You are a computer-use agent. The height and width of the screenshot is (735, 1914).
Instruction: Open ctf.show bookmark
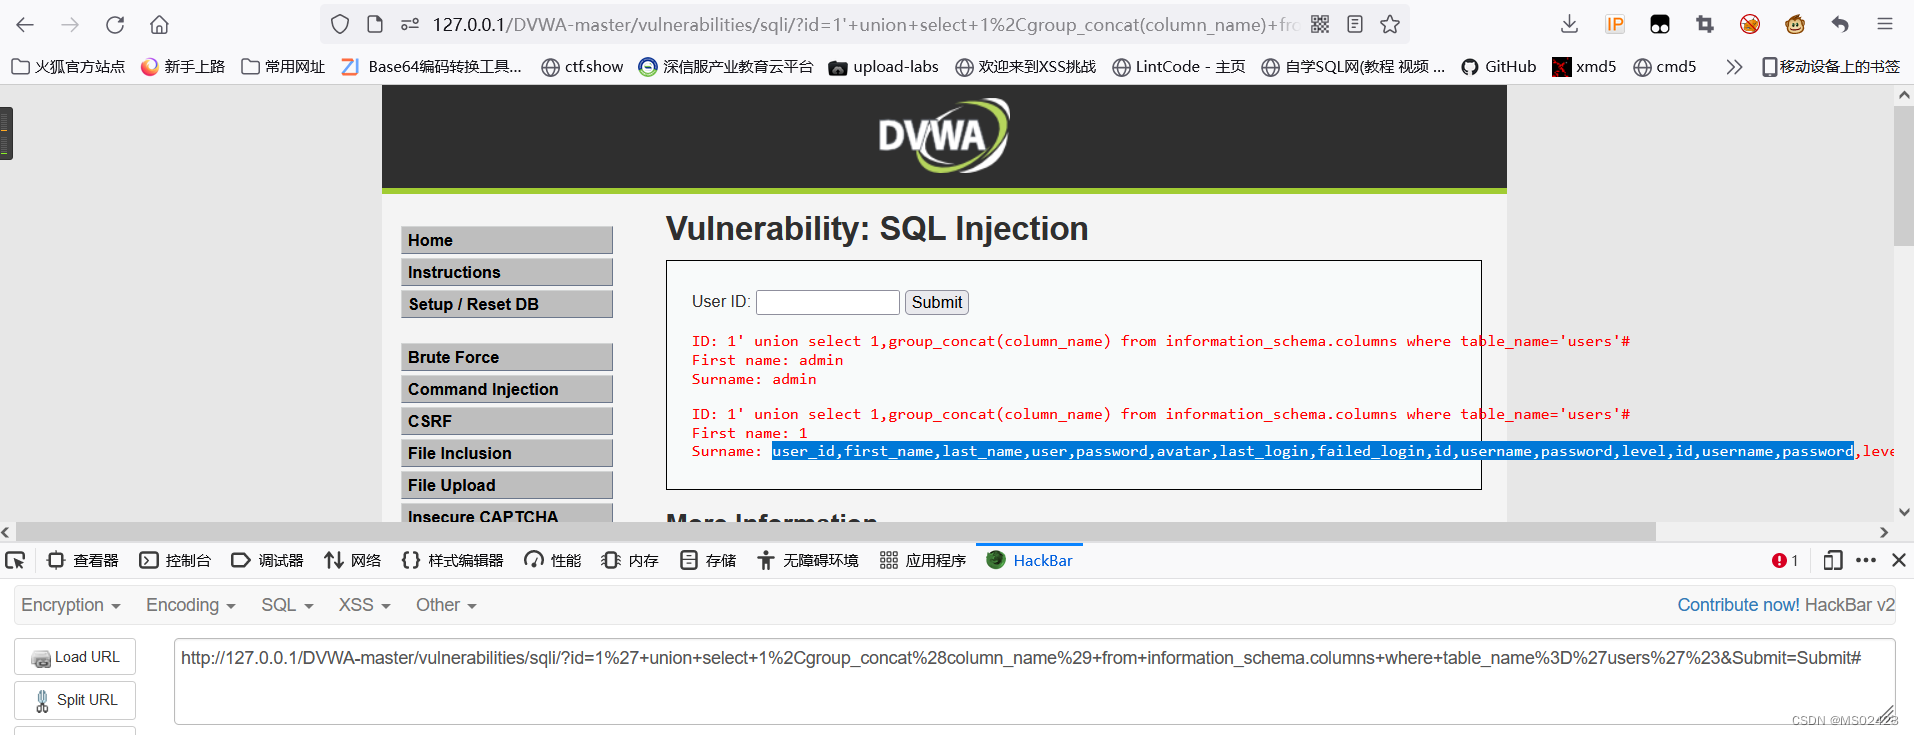pos(582,67)
